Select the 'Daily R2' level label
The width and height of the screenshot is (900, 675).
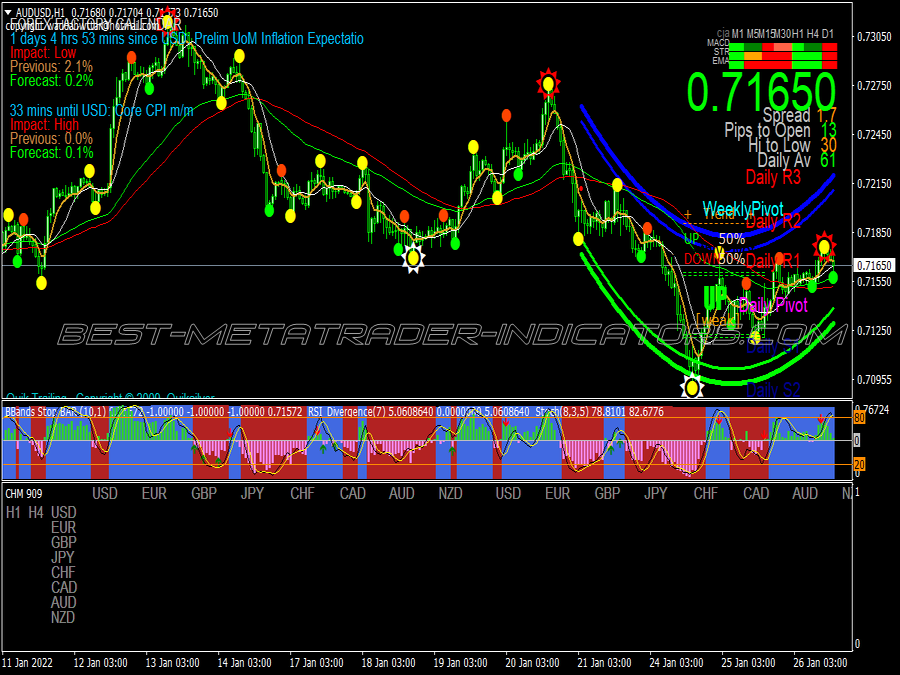(773, 222)
